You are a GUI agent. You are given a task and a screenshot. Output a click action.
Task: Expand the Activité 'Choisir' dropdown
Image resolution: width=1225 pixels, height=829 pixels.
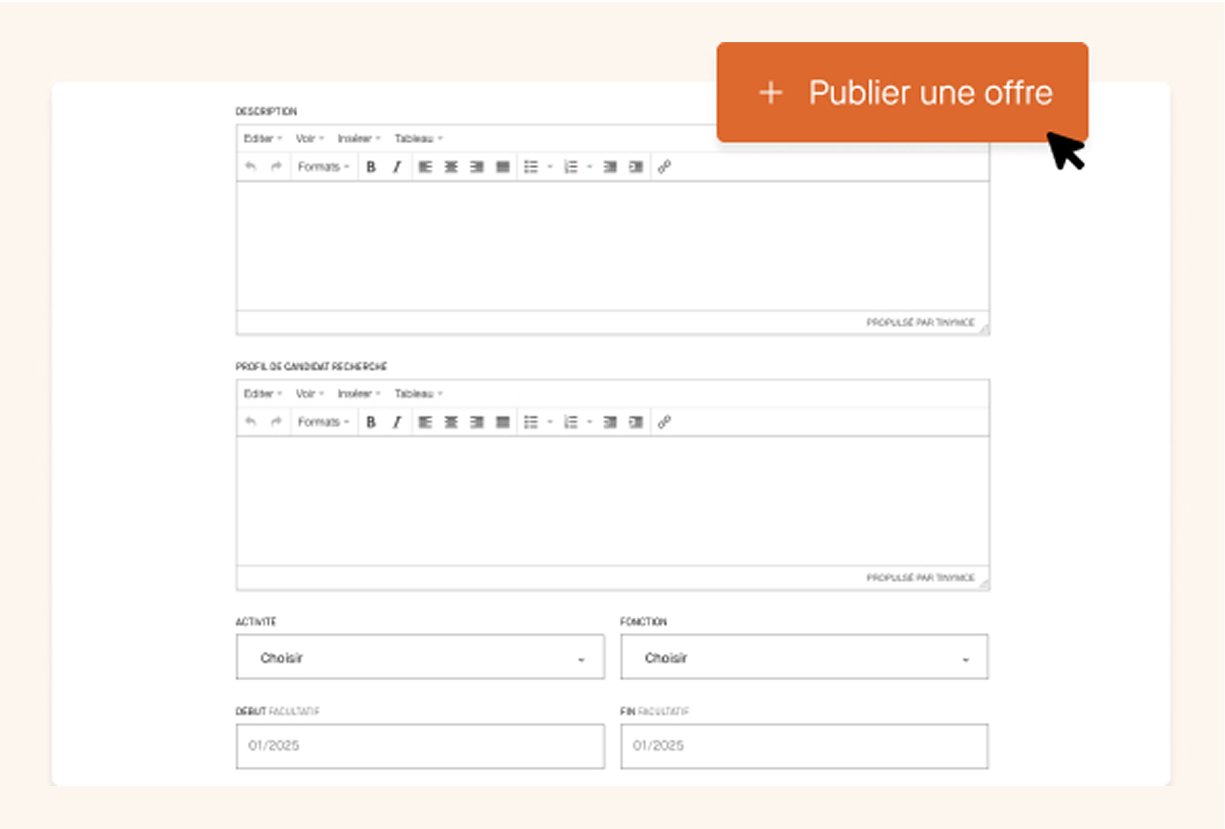pyautogui.click(x=420, y=657)
